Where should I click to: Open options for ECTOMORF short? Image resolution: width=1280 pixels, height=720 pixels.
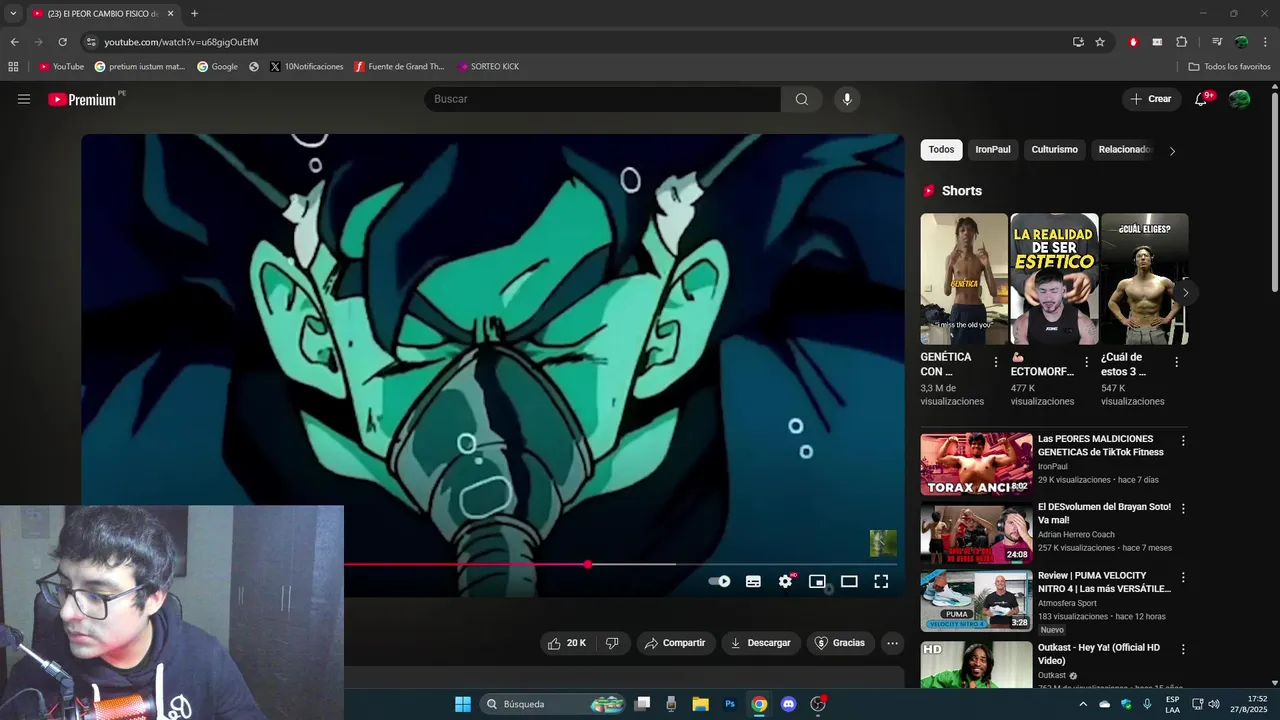click(x=1086, y=363)
